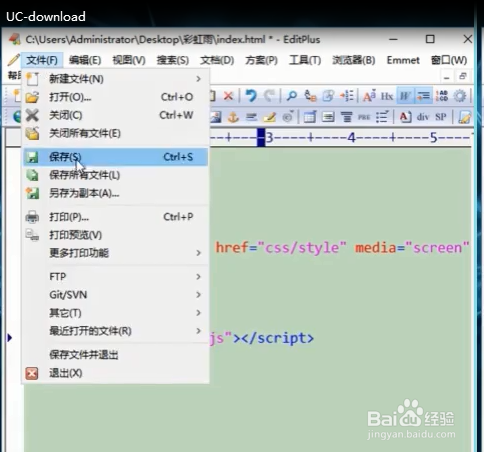Click the media="screen" attribute text in editor
The width and height of the screenshot is (484, 452).
(x=412, y=248)
